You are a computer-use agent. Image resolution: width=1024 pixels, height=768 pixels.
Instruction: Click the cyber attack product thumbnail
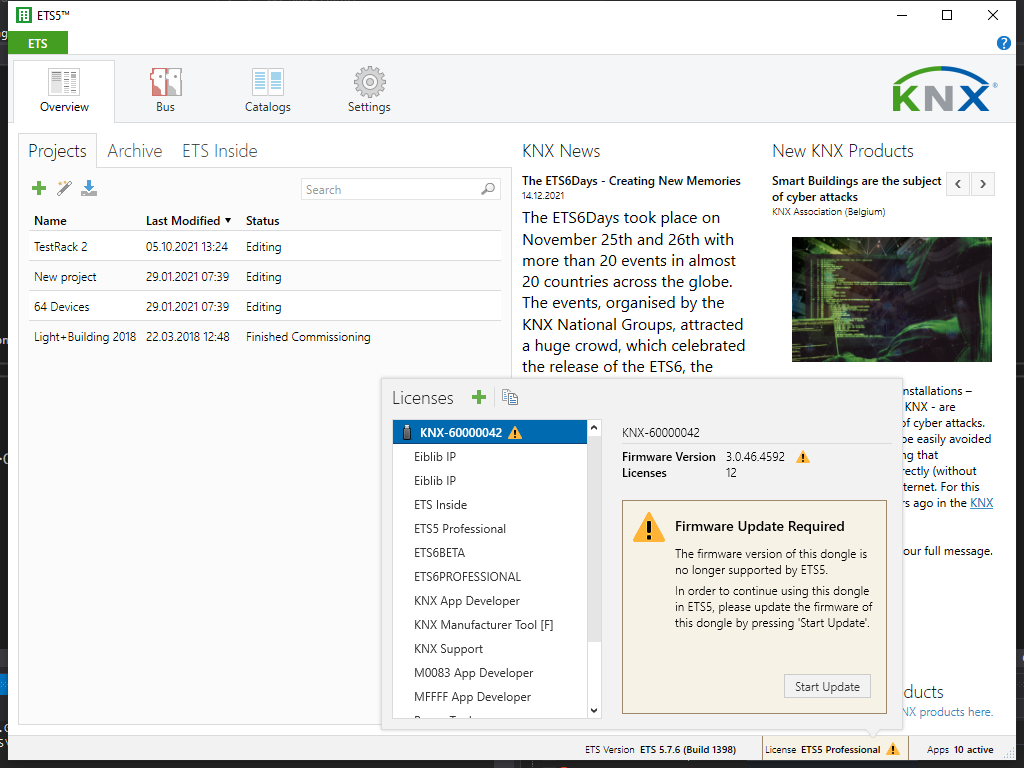891,299
